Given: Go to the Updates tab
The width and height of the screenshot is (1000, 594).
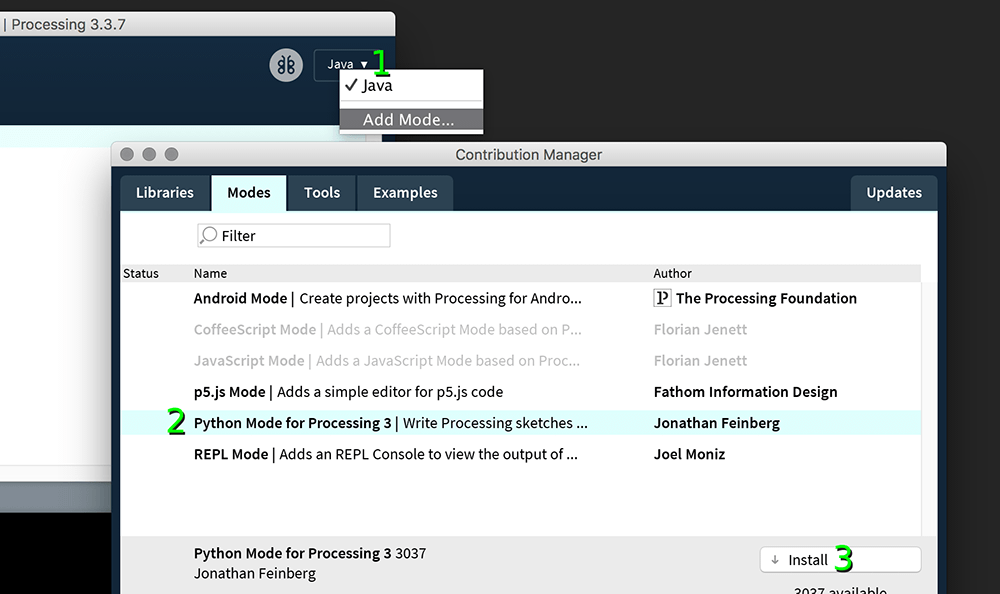Looking at the screenshot, I should pyautogui.click(x=893, y=193).
